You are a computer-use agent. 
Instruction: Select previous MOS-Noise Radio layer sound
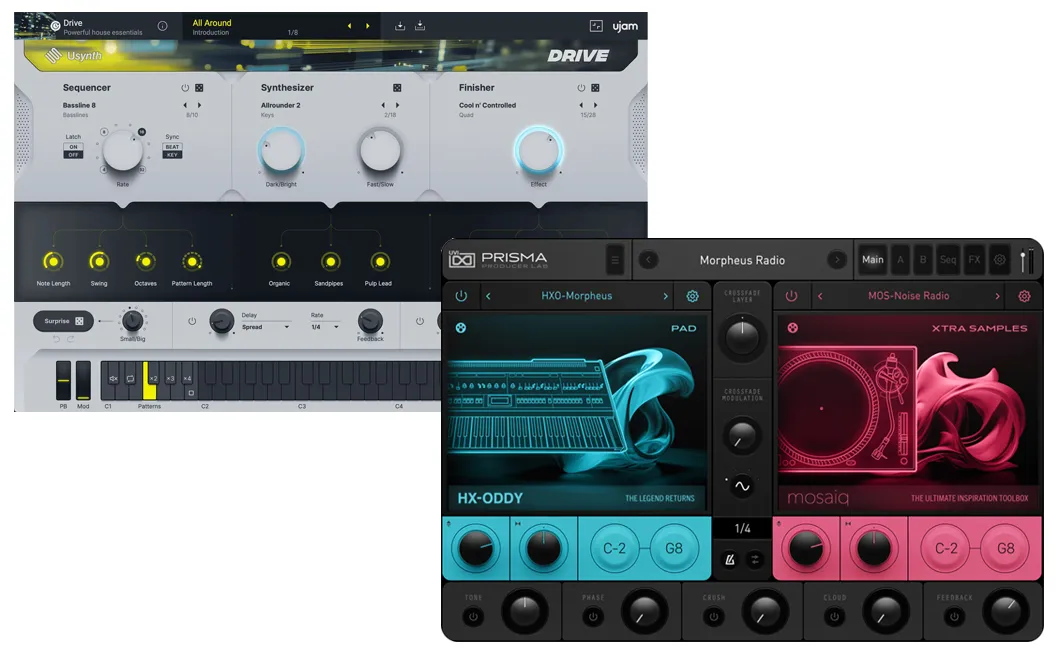coord(820,296)
